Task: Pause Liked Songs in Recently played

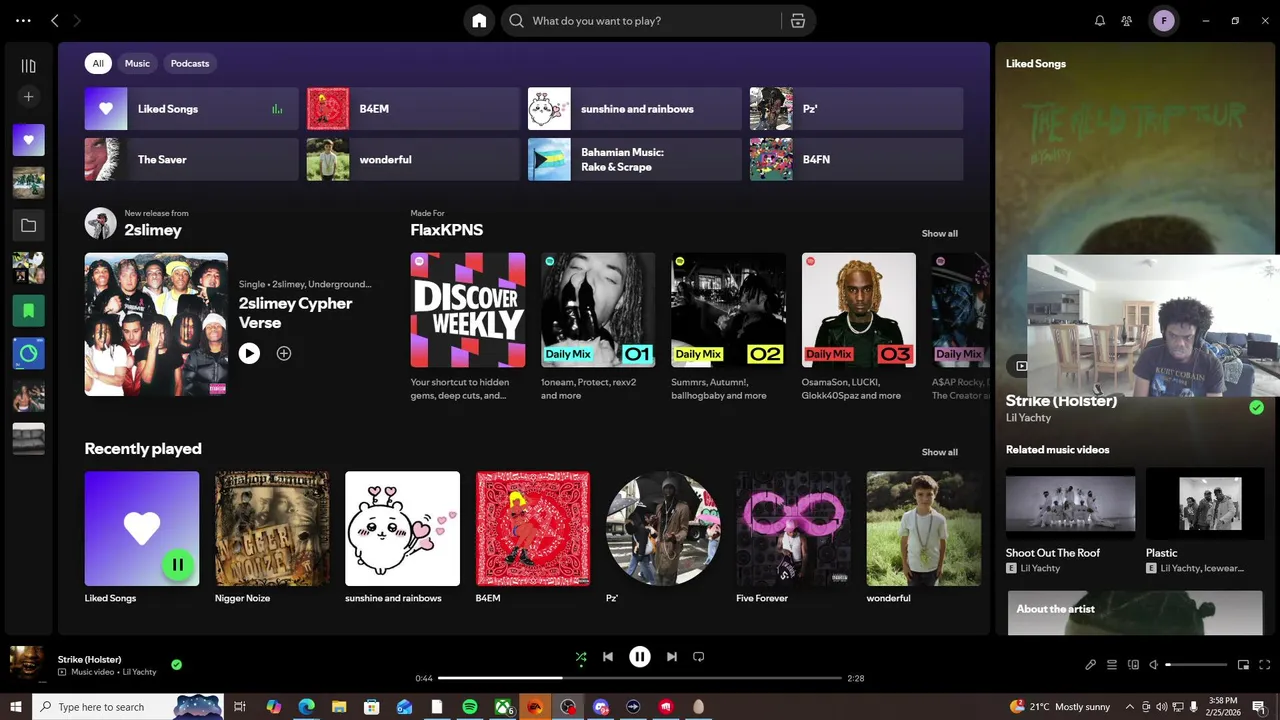Action: (x=178, y=564)
